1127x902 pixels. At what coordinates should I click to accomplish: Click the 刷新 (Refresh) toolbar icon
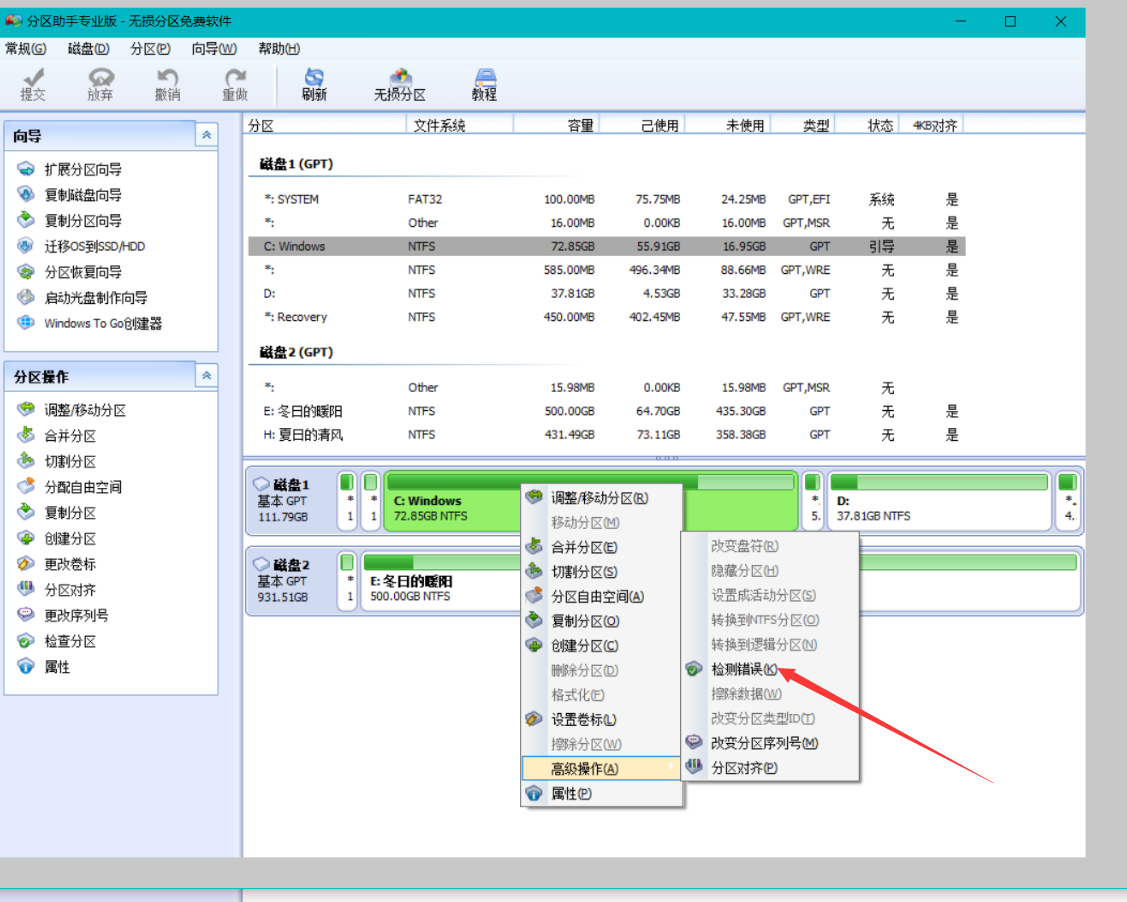tap(313, 84)
